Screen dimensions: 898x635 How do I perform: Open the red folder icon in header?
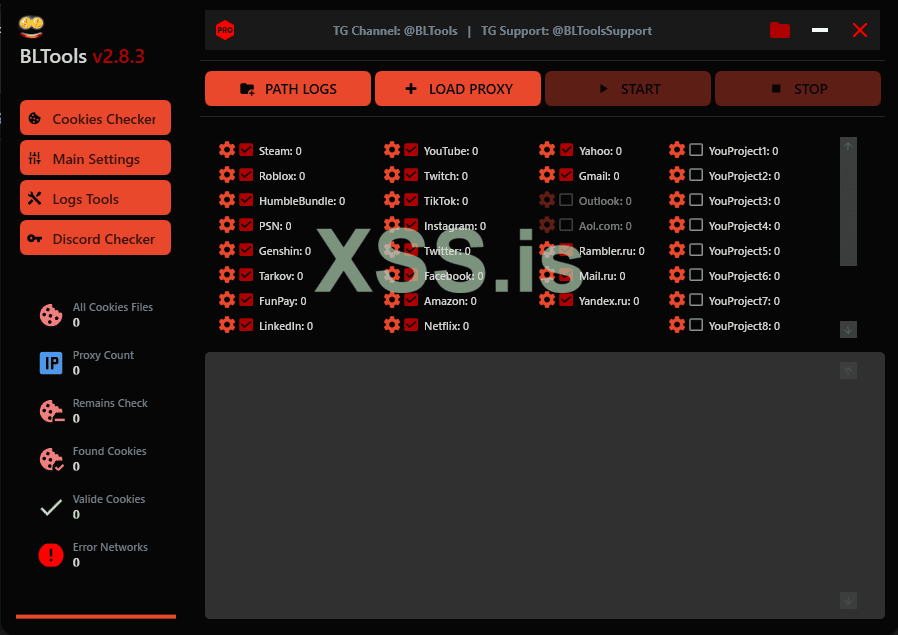coord(779,30)
